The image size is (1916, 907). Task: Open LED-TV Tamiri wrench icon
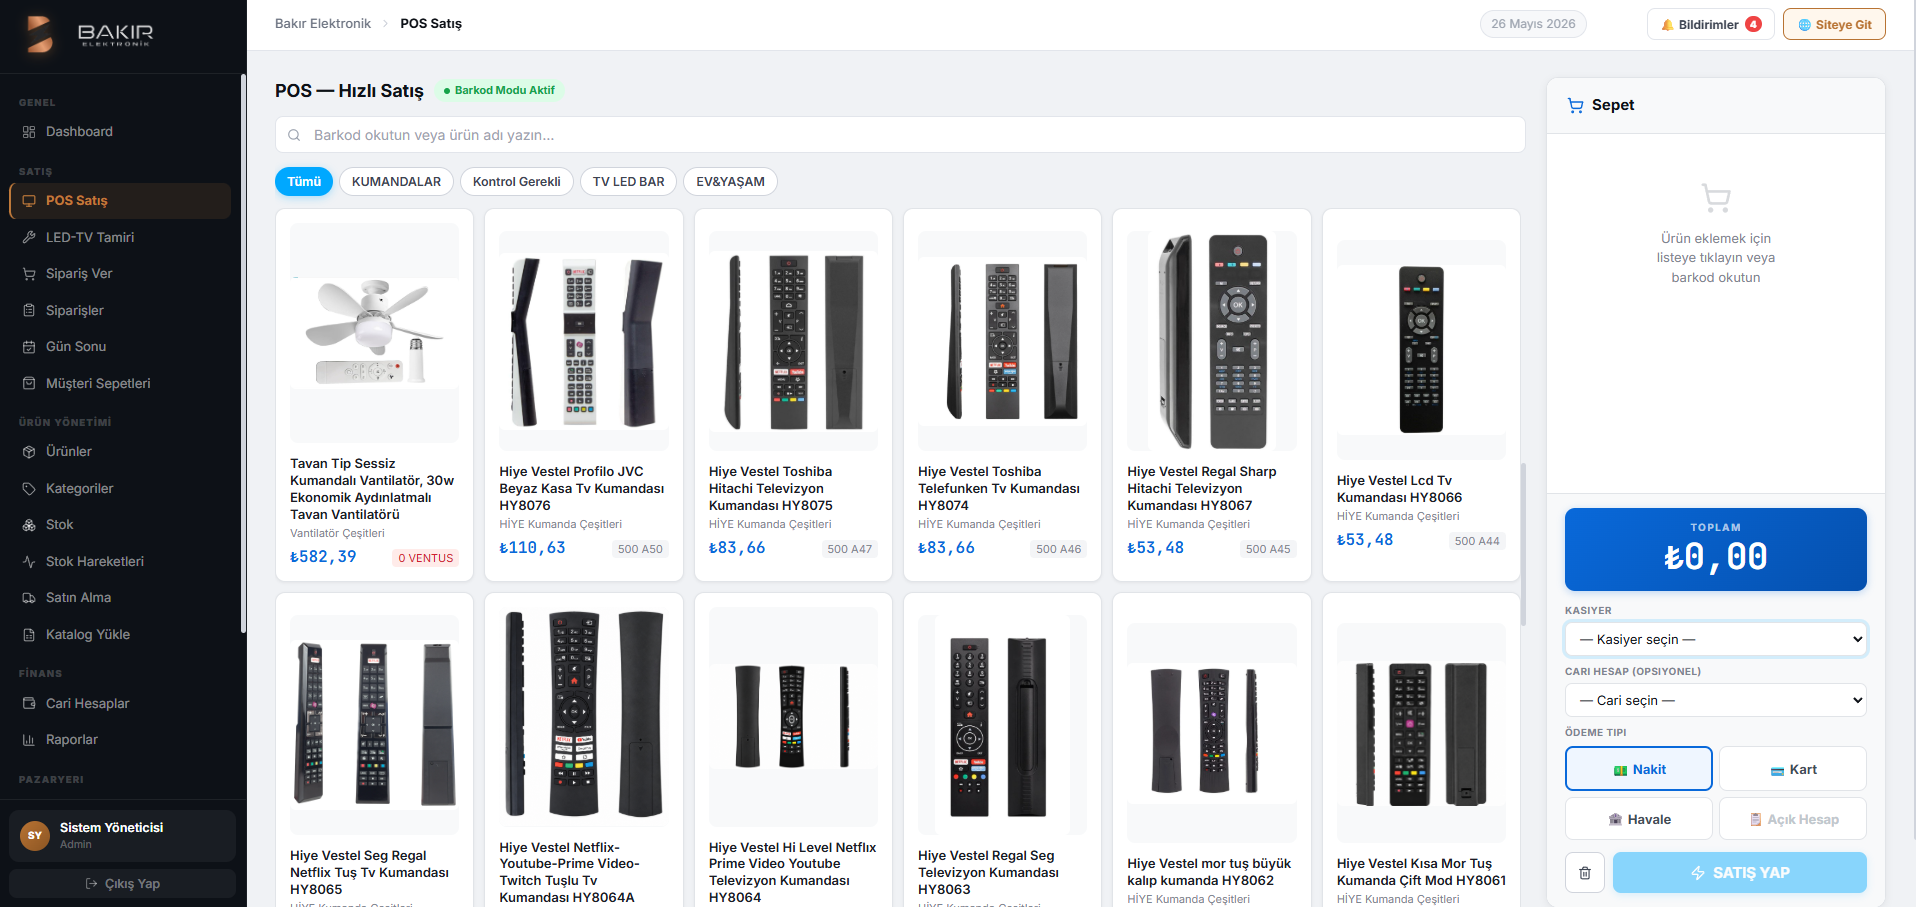29,238
